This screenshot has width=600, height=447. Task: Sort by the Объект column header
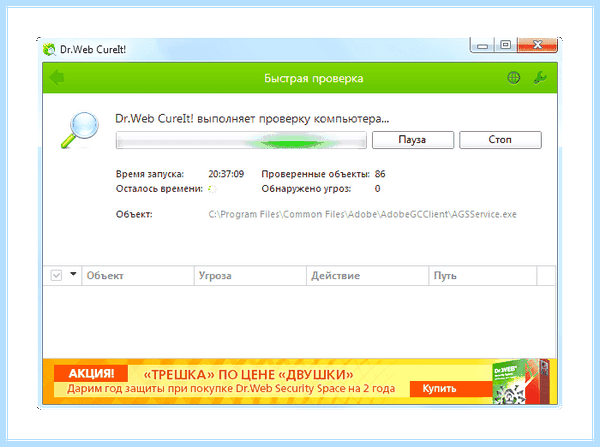pyautogui.click(x=138, y=276)
